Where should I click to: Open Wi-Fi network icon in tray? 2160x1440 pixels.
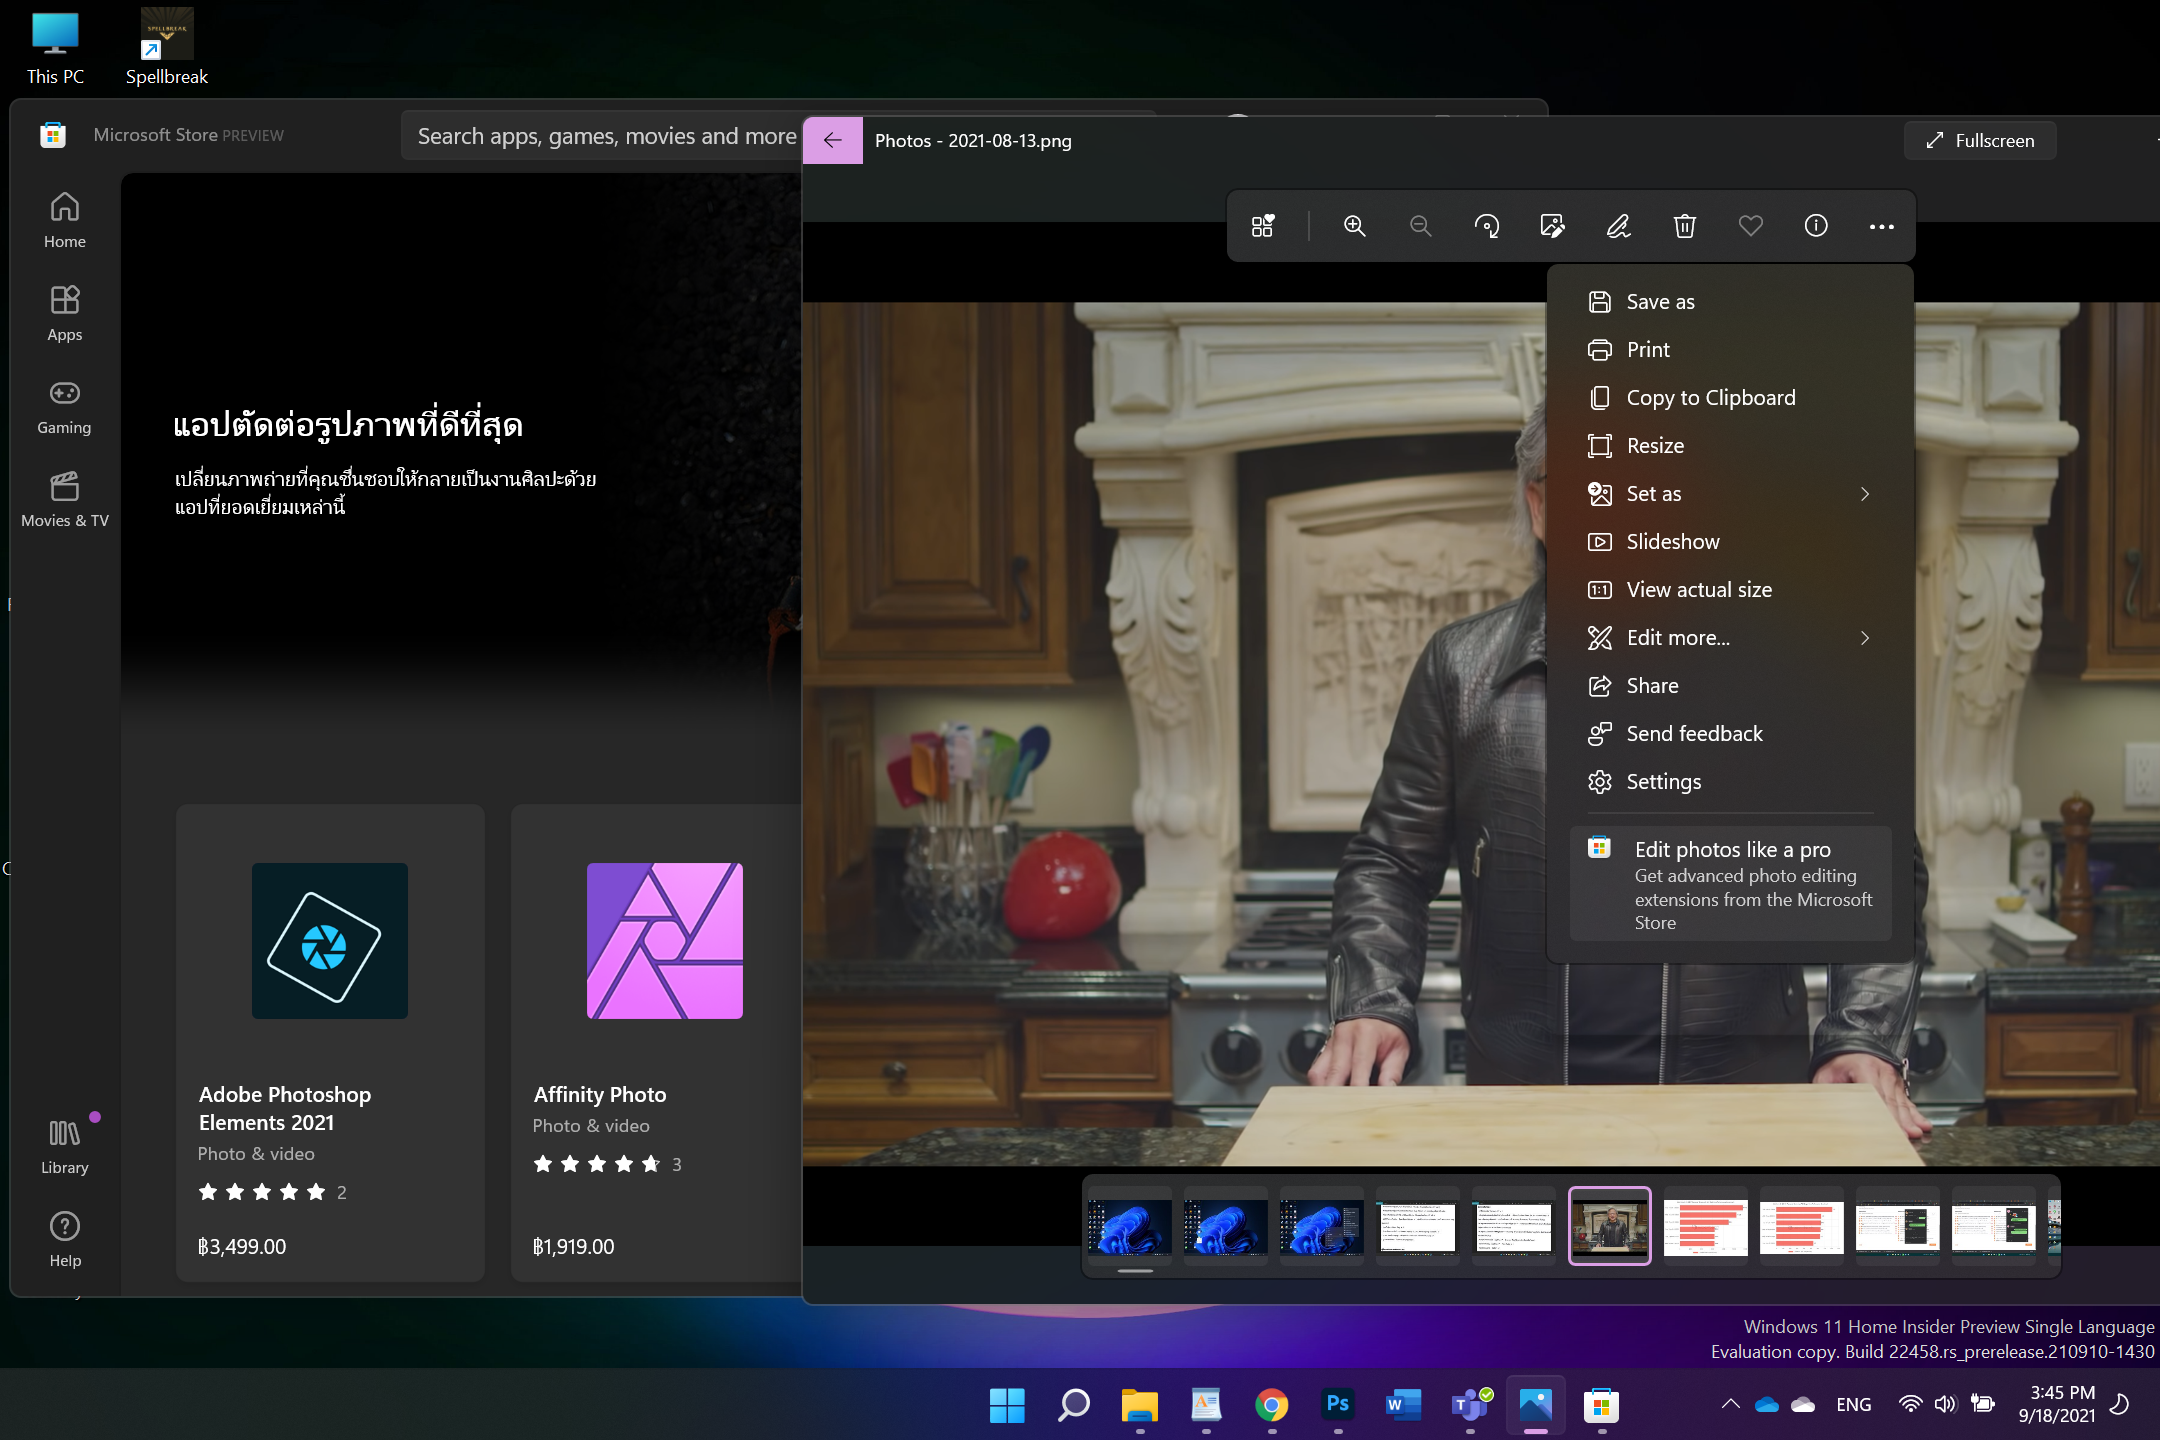click(x=1910, y=1404)
